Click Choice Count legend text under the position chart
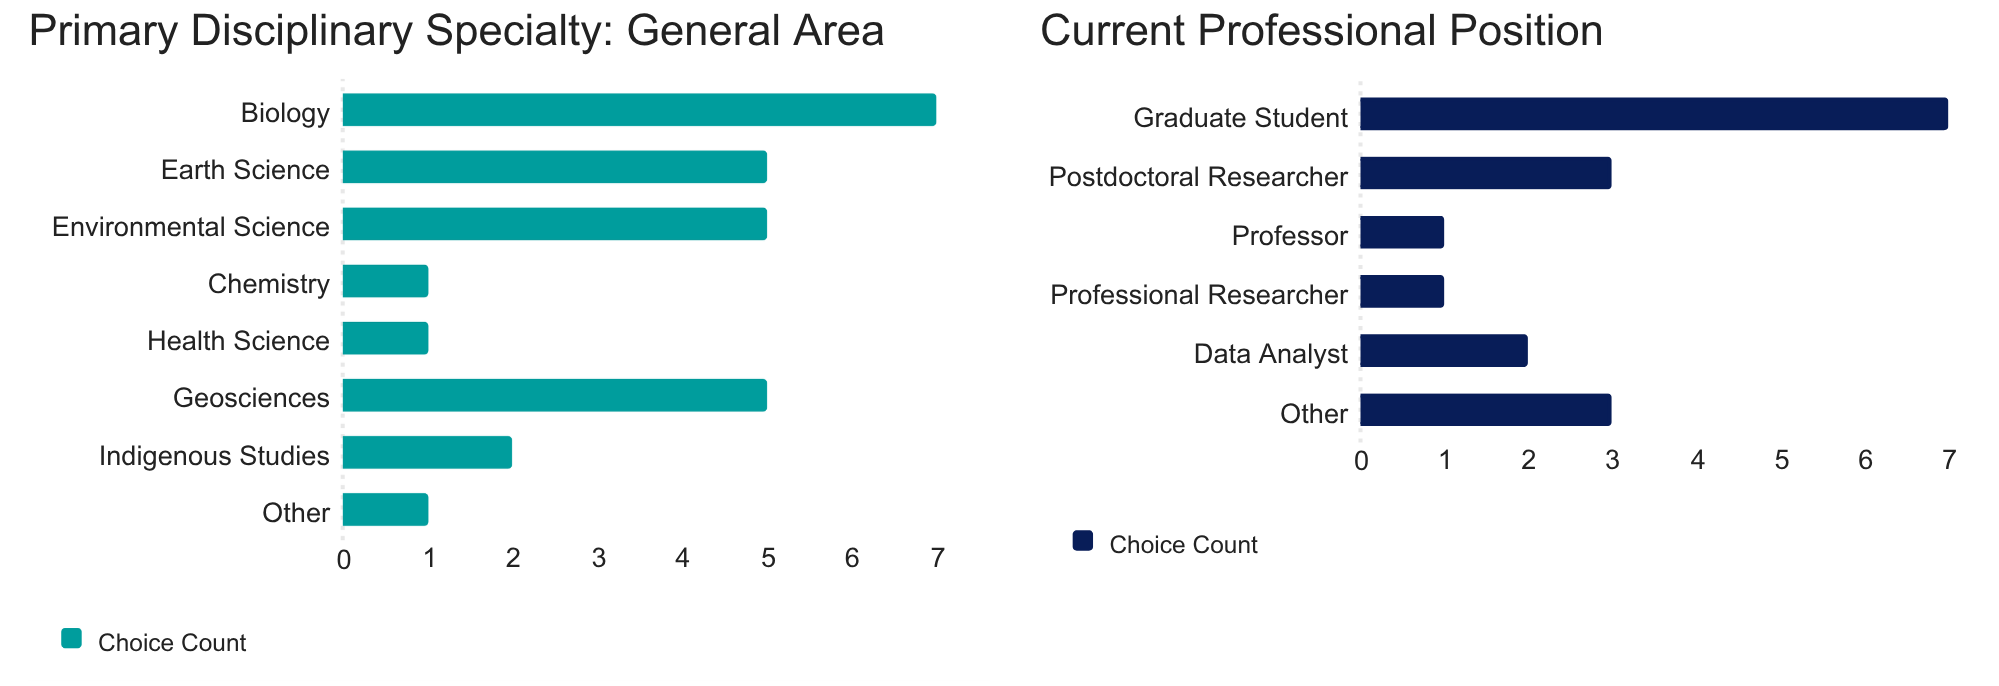Image resolution: width=1999 pixels, height=686 pixels. click(x=1183, y=545)
